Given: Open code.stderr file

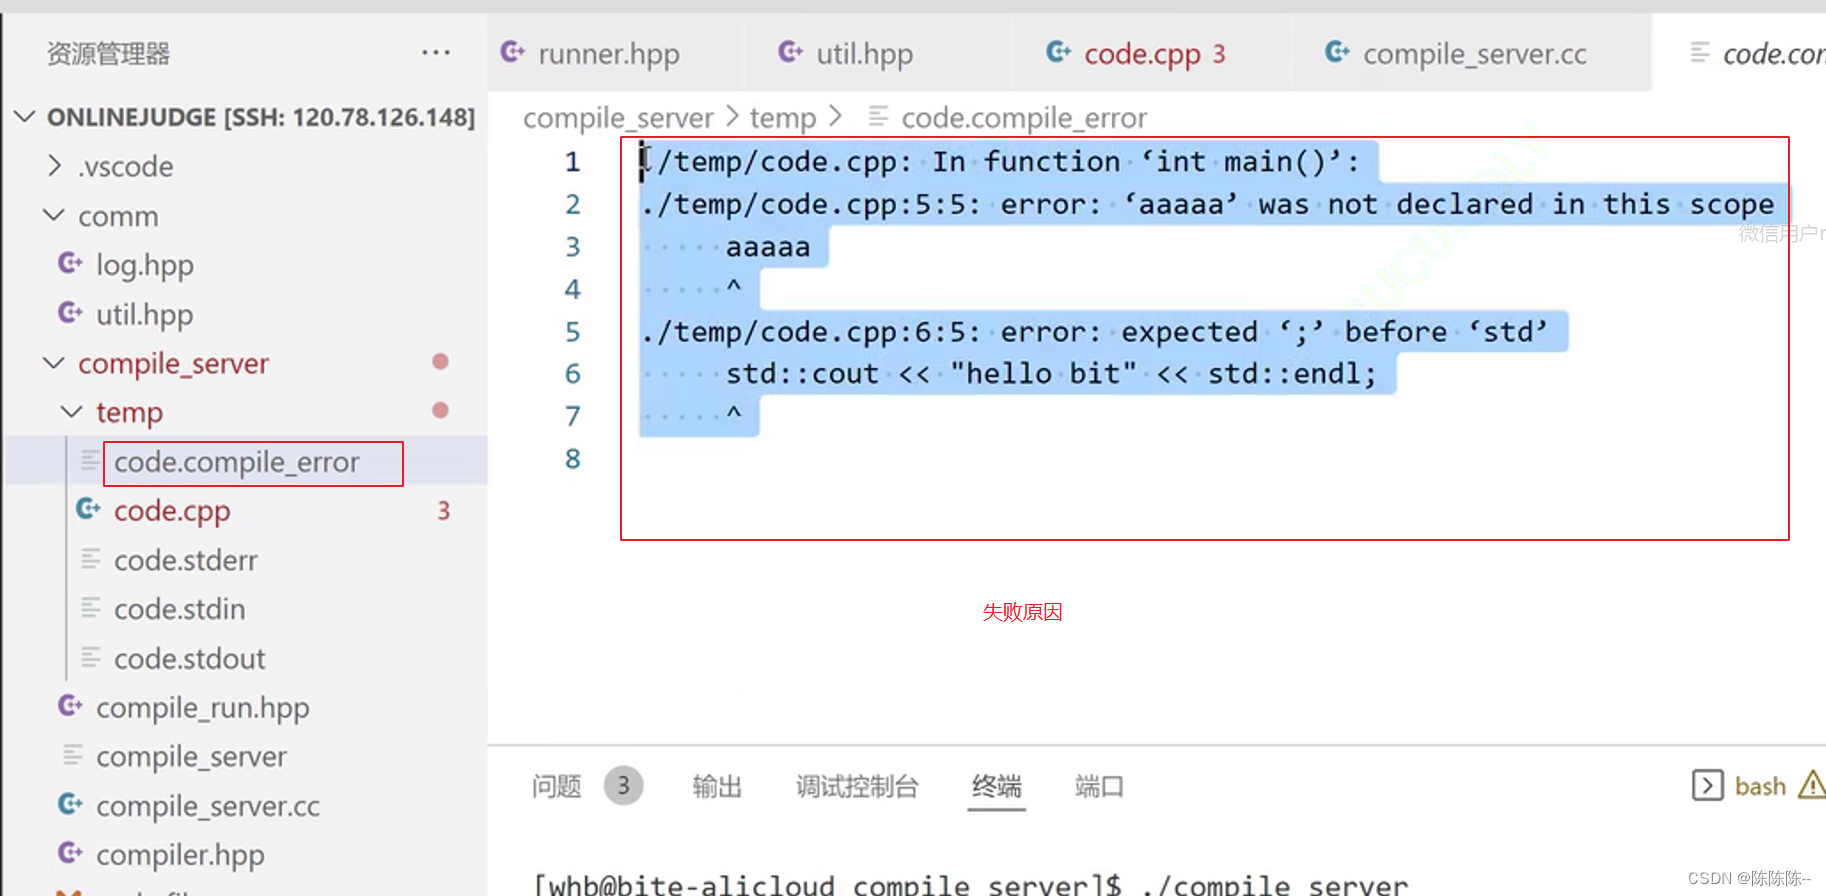Looking at the screenshot, I should point(186,560).
